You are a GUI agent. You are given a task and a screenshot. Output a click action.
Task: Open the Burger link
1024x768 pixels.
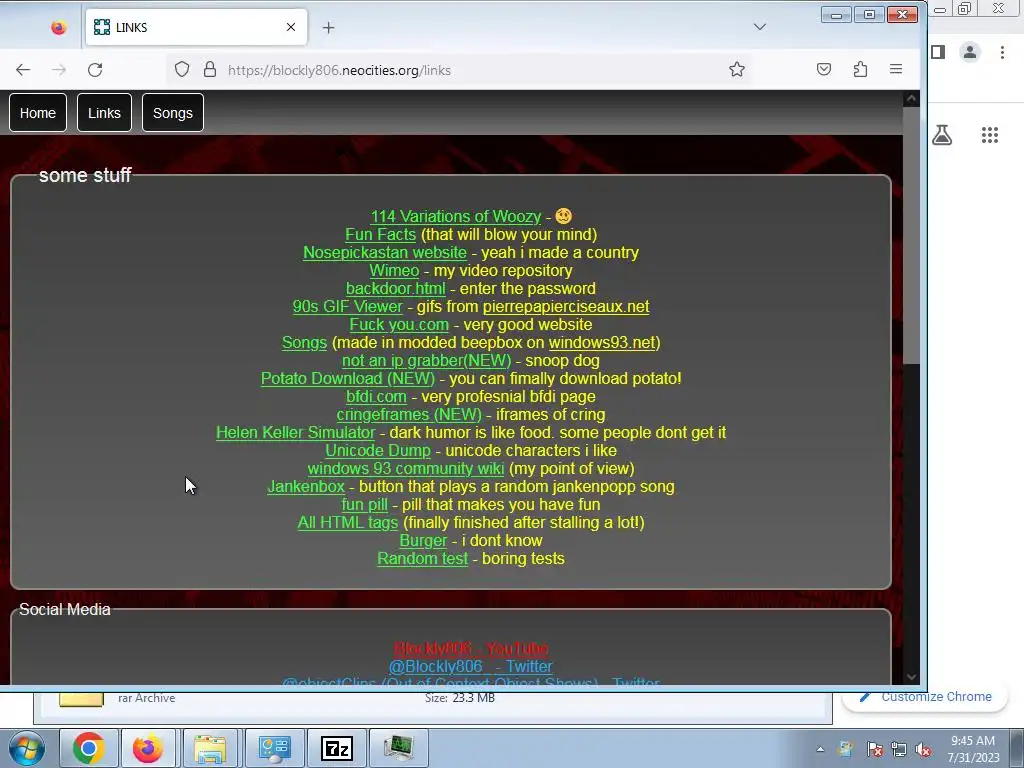[x=423, y=541]
